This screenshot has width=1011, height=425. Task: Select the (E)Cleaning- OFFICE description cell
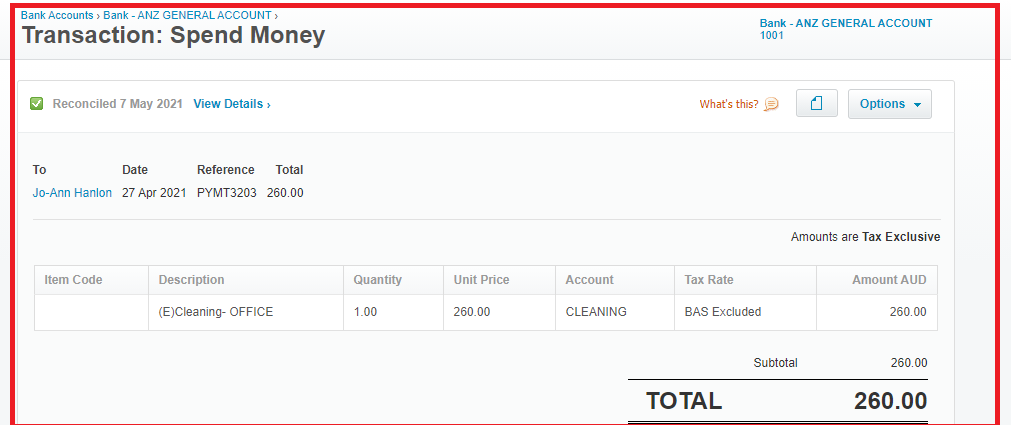[x=246, y=312]
